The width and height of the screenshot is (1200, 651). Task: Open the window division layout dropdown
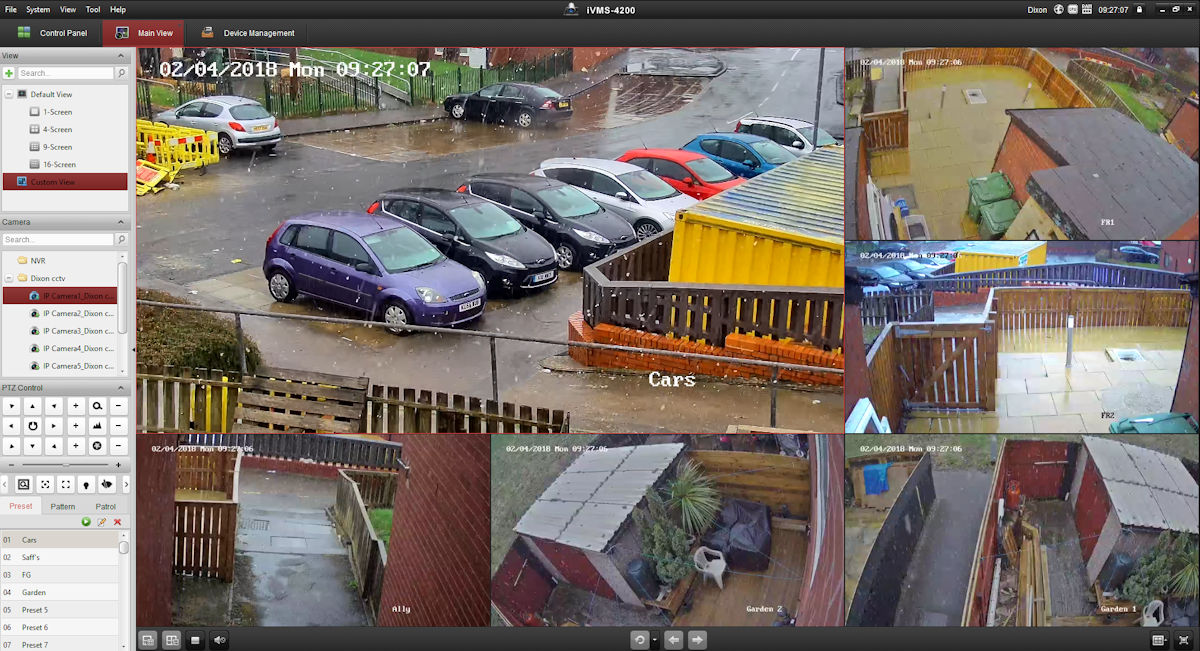click(x=1160, y=640)
